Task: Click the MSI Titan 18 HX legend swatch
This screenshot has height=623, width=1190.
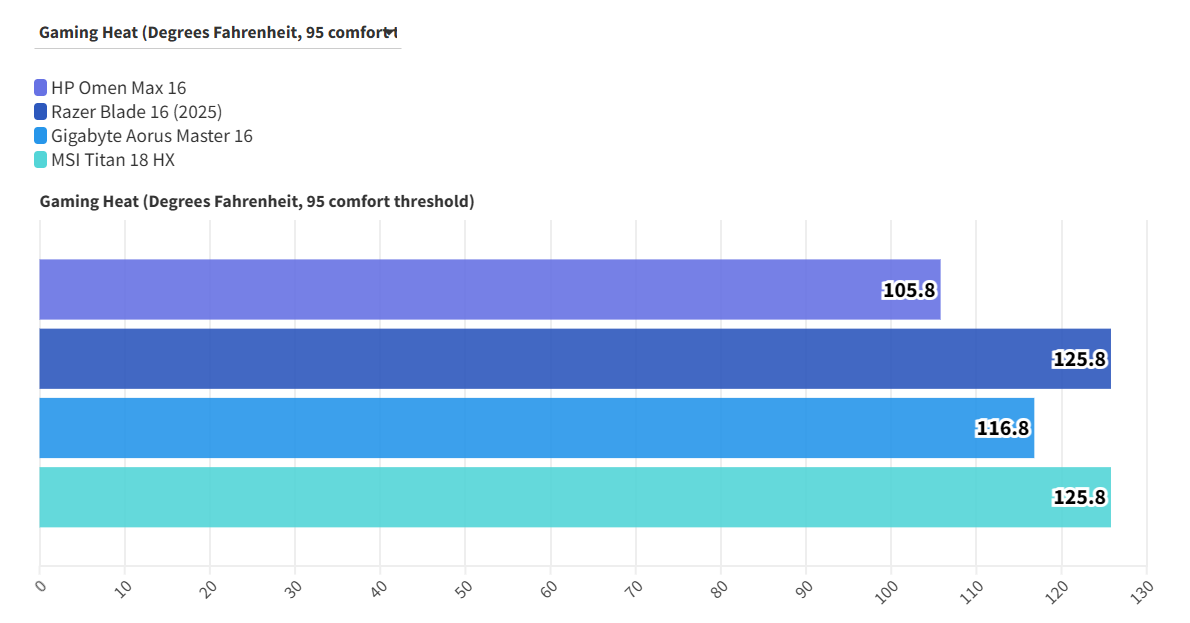Action: click(40, 160)
